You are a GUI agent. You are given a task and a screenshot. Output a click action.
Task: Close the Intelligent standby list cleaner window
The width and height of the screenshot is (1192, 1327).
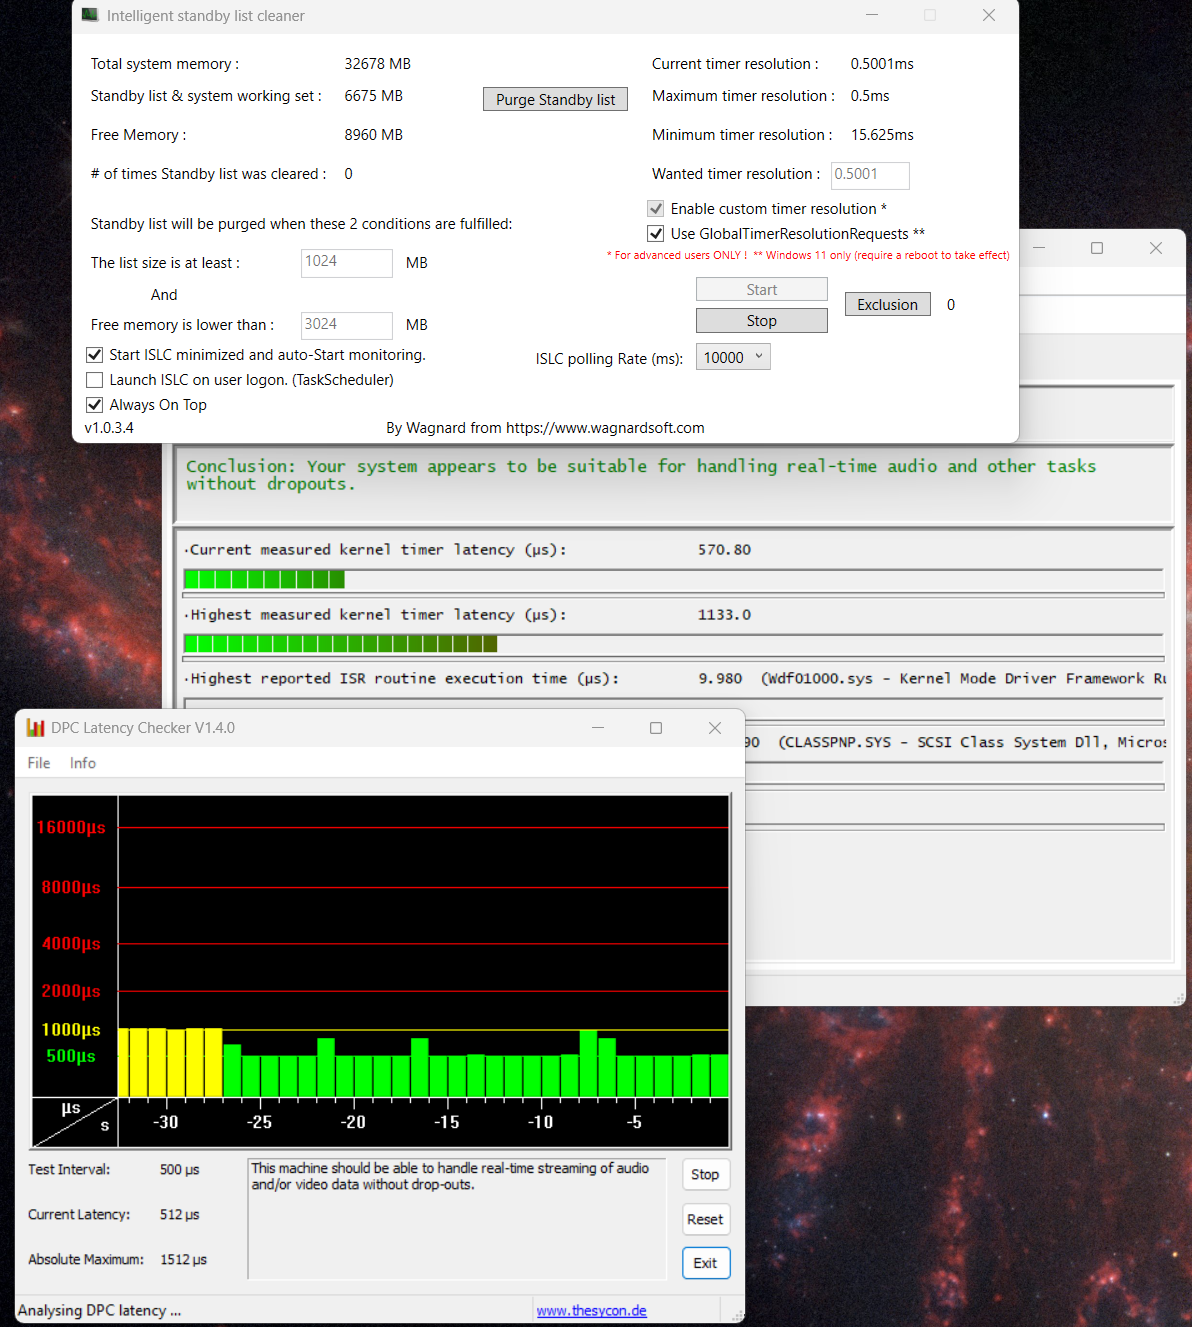[x=989, y=15]
